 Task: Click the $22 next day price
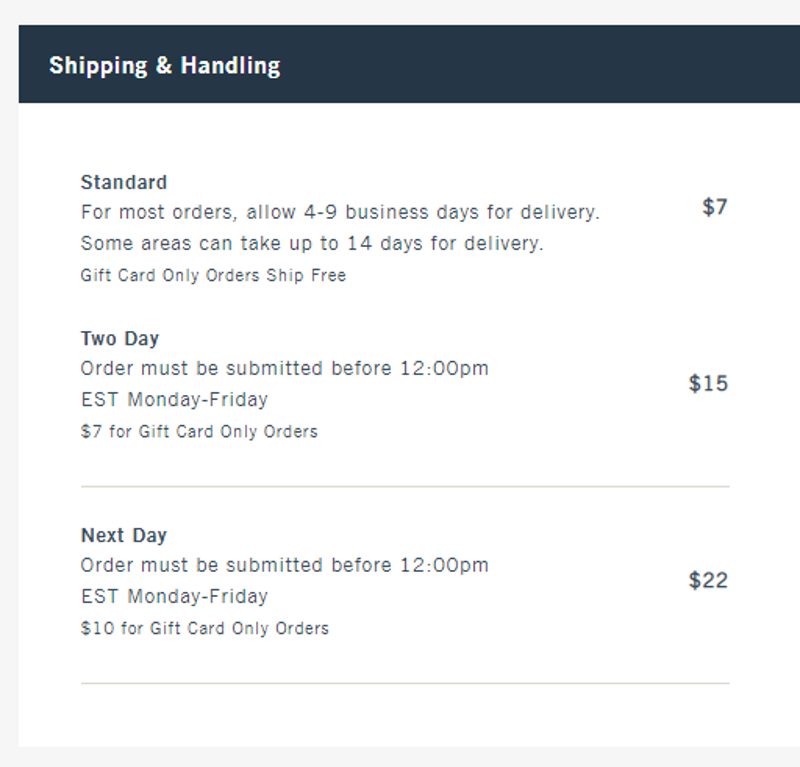[708, 581]
